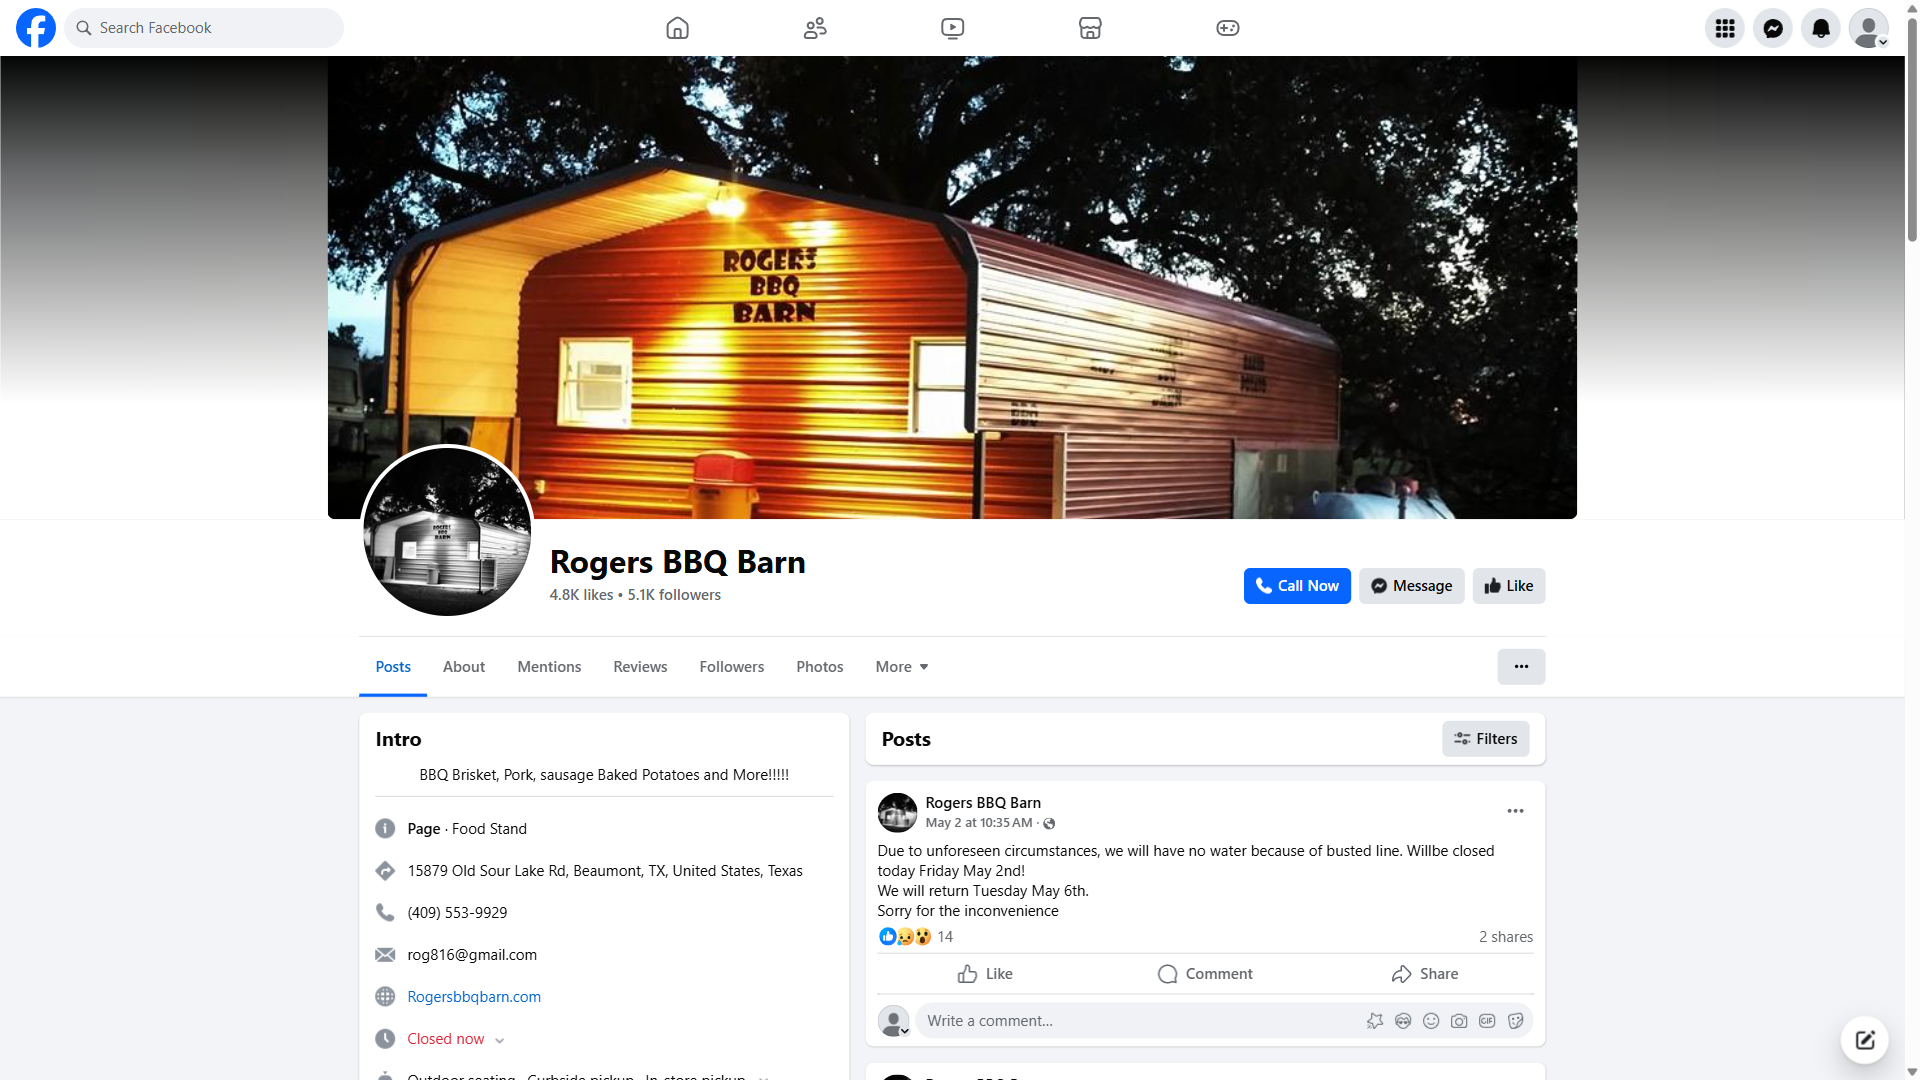Open the Notifications bell icon
Image resolution: width=1920 pixels, height=1080 pixels.
(1821, 28)
